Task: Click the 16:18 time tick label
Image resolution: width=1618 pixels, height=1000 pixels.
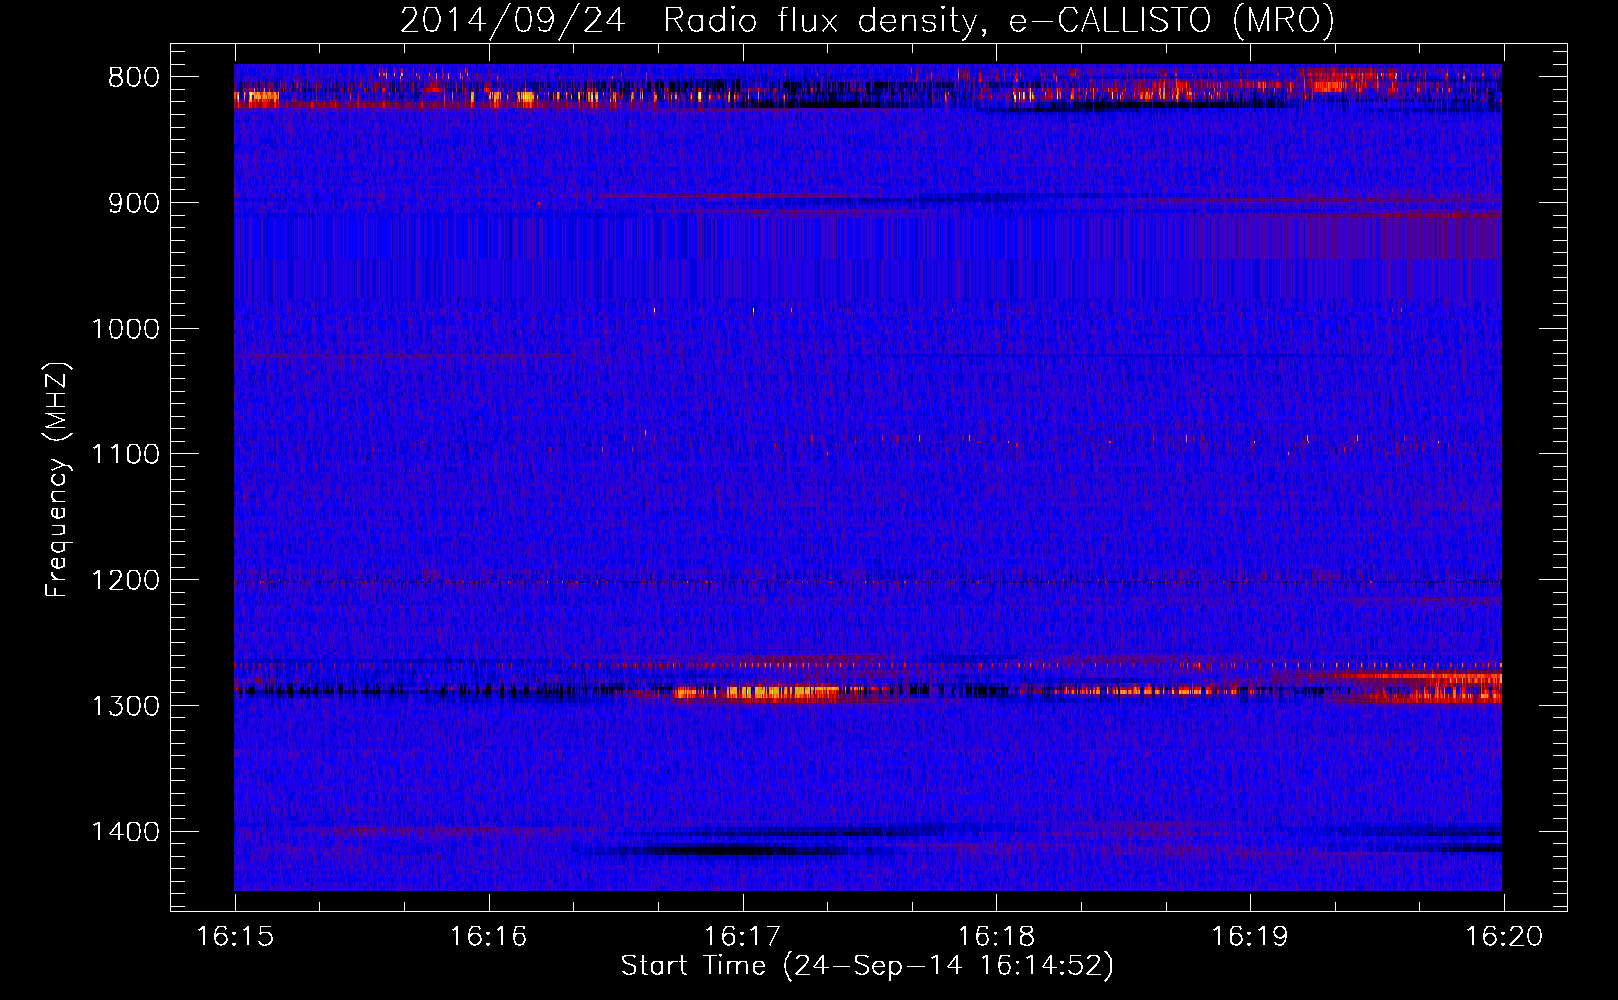Action: (x=996, y=937)
